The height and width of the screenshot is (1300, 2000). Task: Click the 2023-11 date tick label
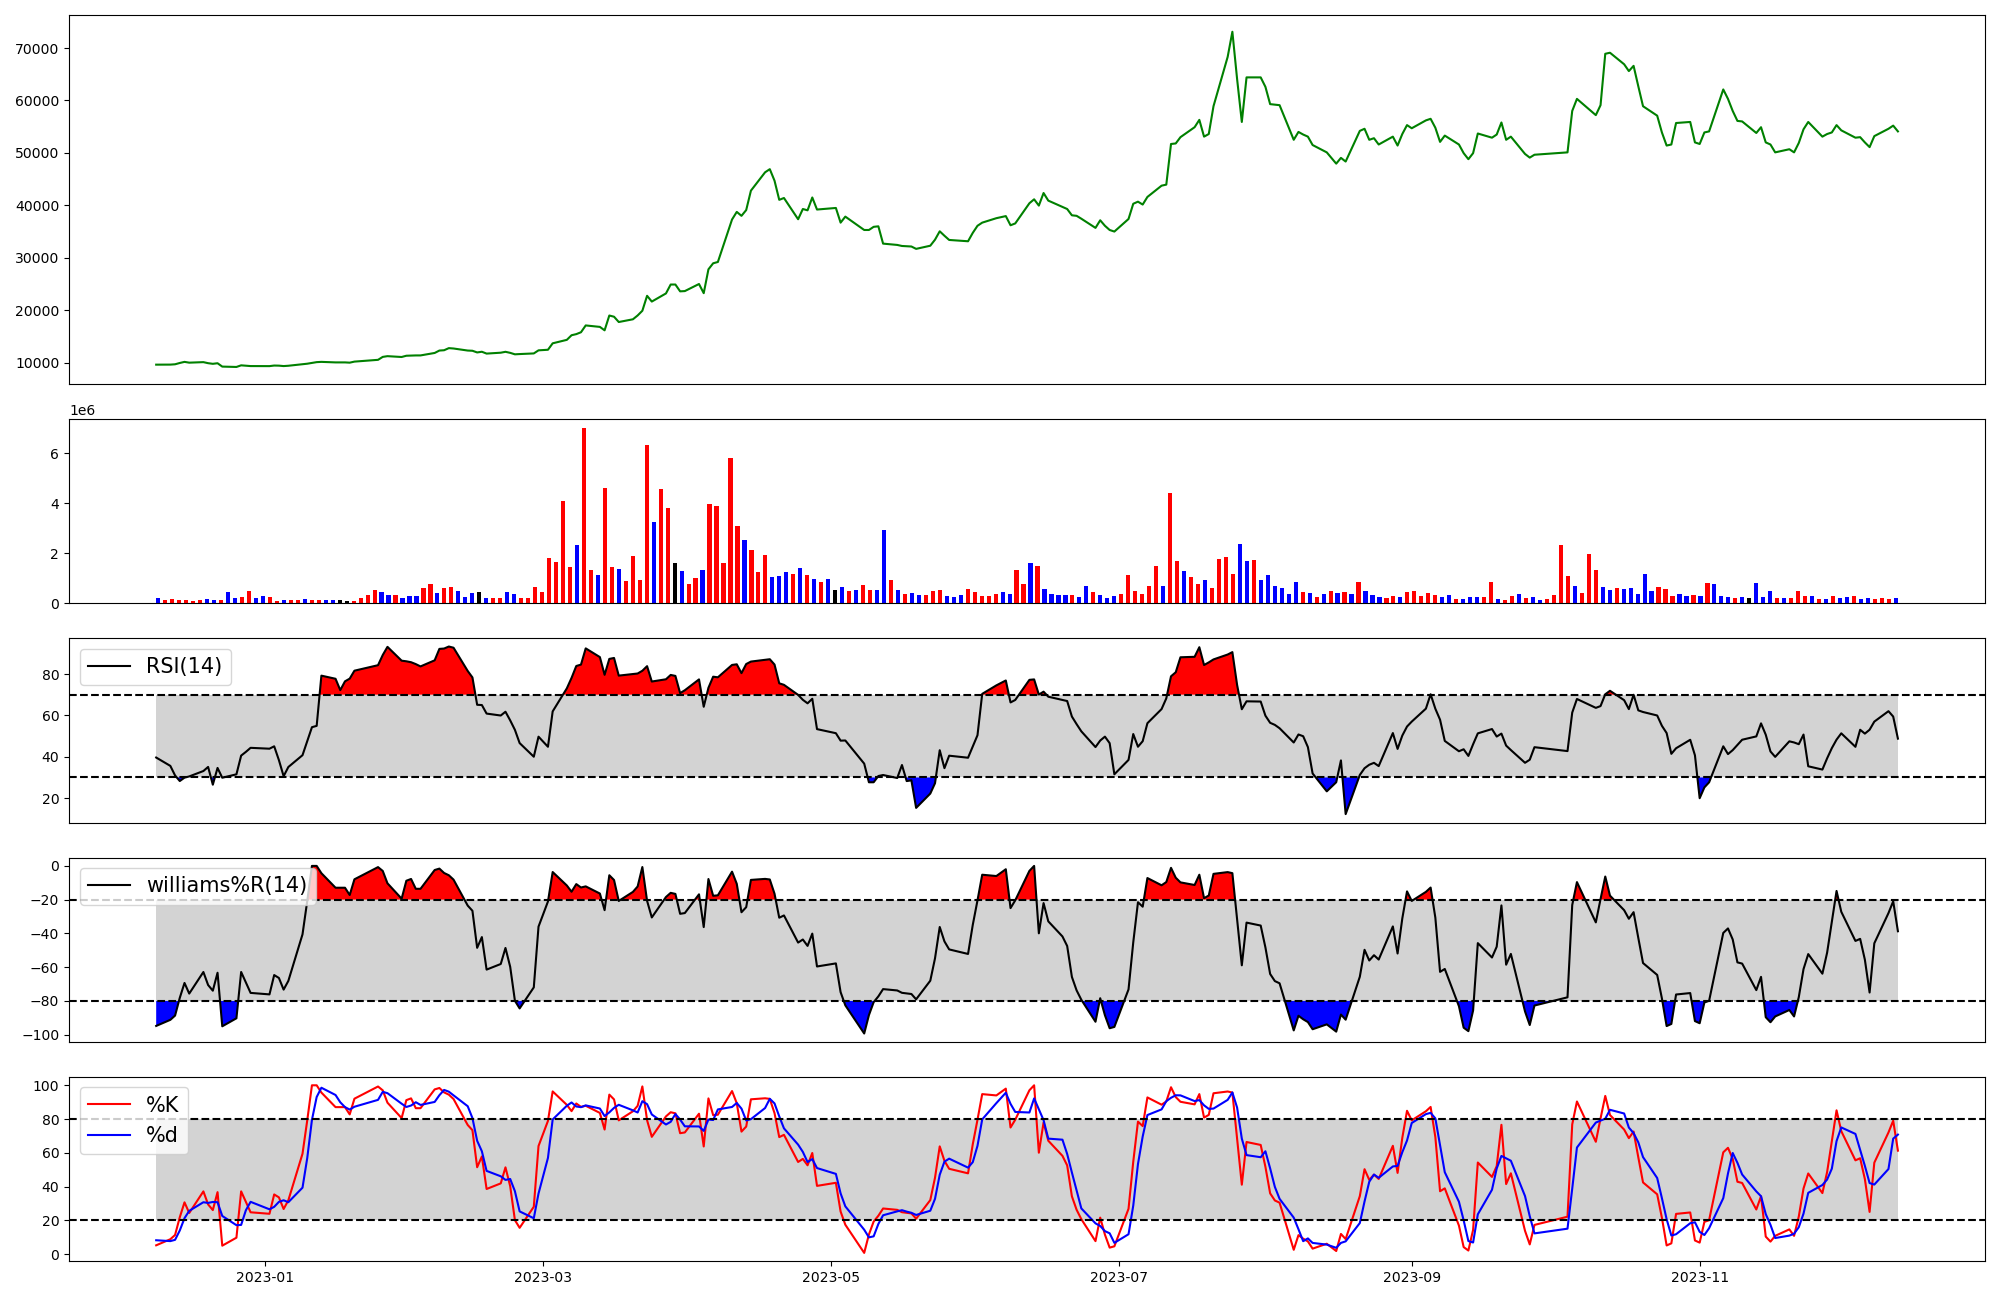[x=1700, y=1277]
